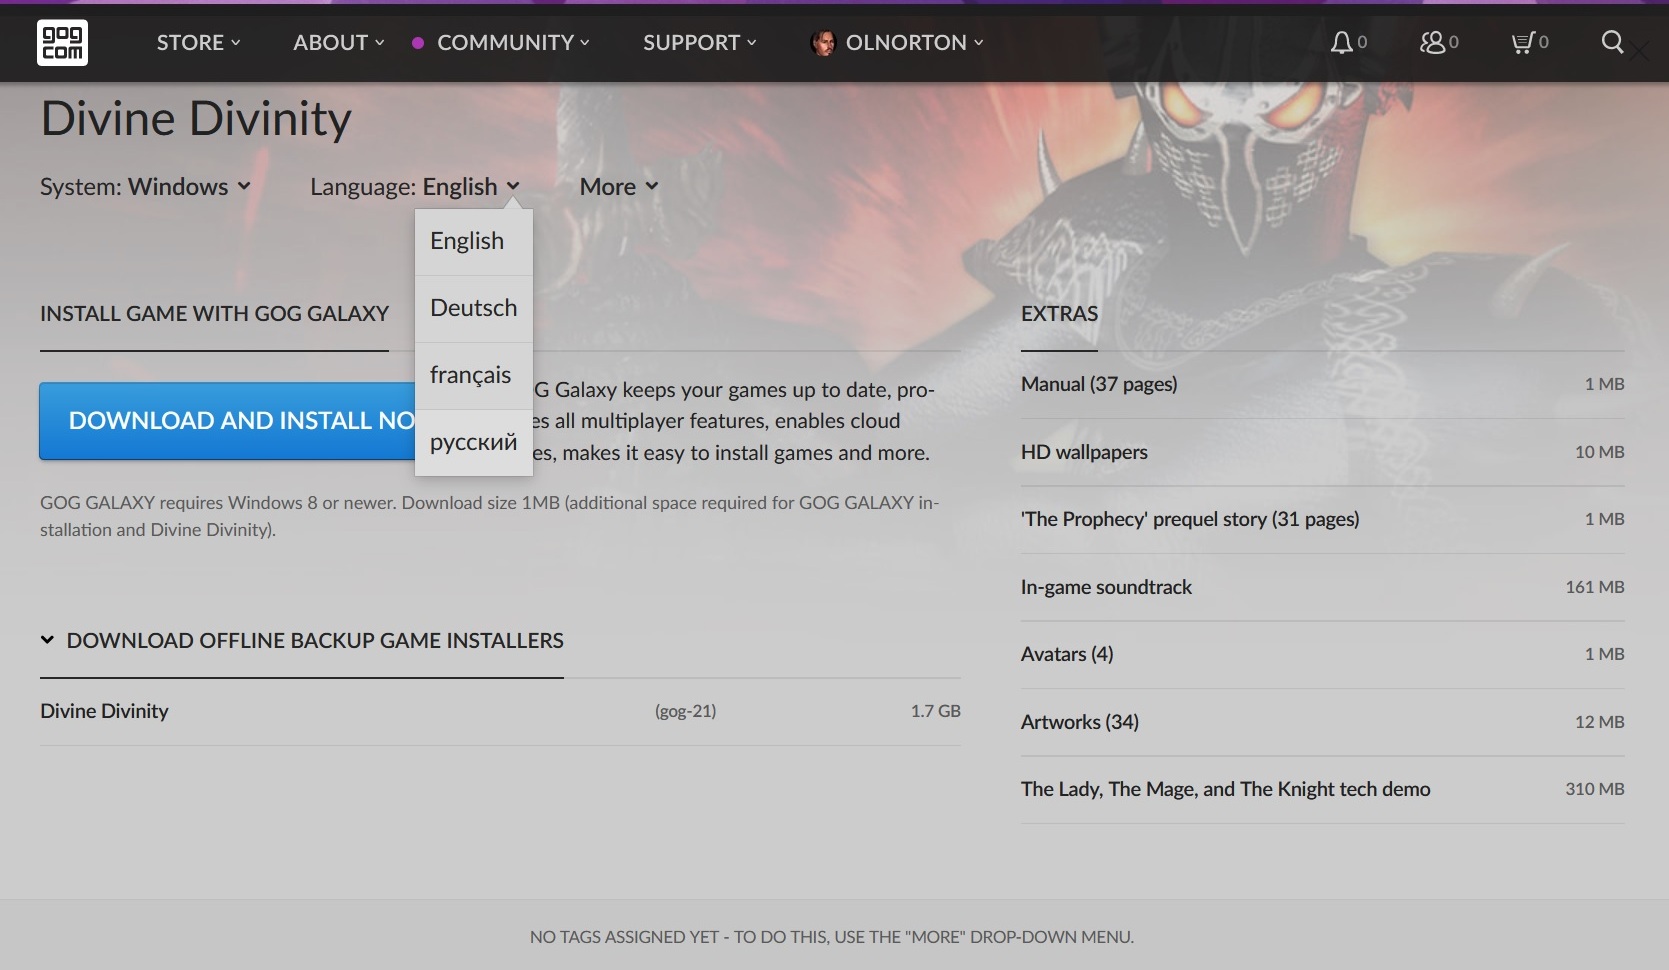Close the overlay with the X icon
Image resolution: width=1669 pixels, height=970 pixels.
click(1640, 52)
